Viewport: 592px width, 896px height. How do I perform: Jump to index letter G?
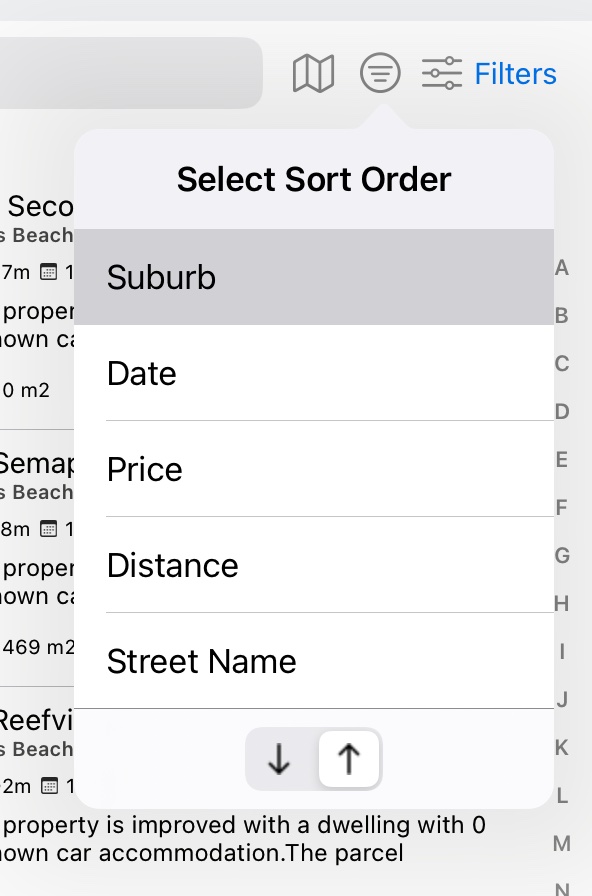coord(562,555)
